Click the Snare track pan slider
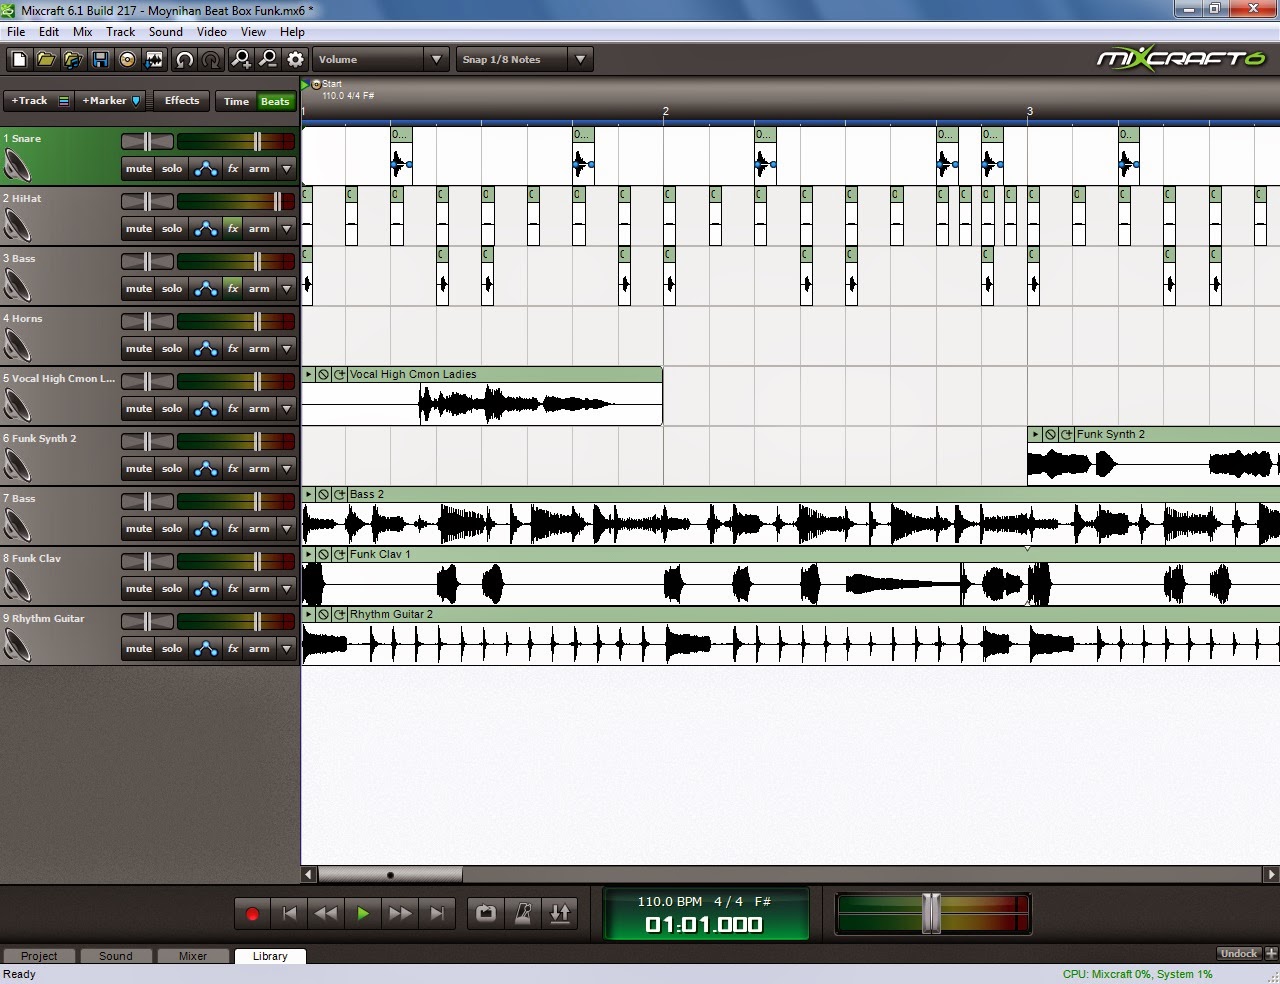Image resolution: width=1280 pixels, height=984 pixels. coord(147,142)
